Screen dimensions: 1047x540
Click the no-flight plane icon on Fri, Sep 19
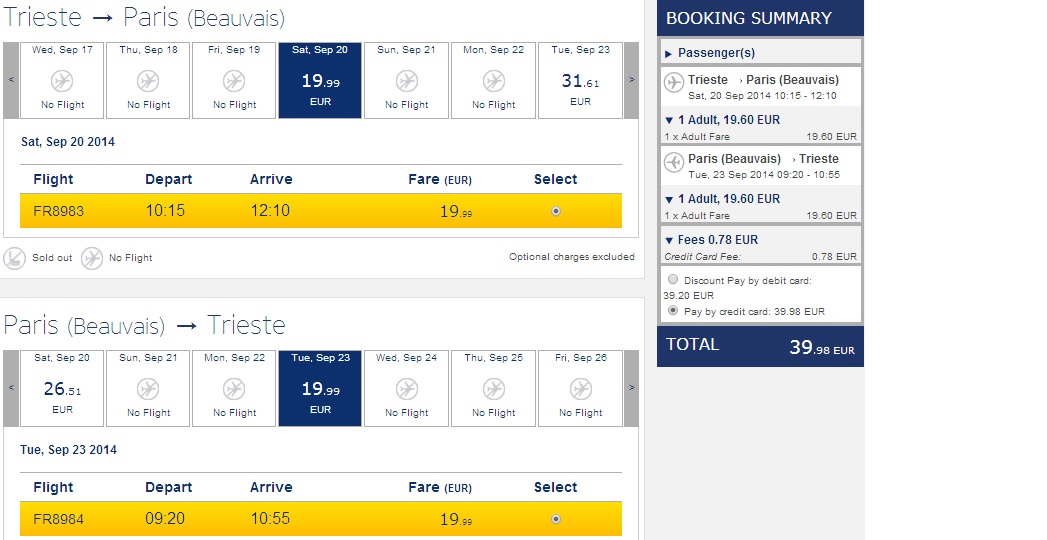(234, 81)
